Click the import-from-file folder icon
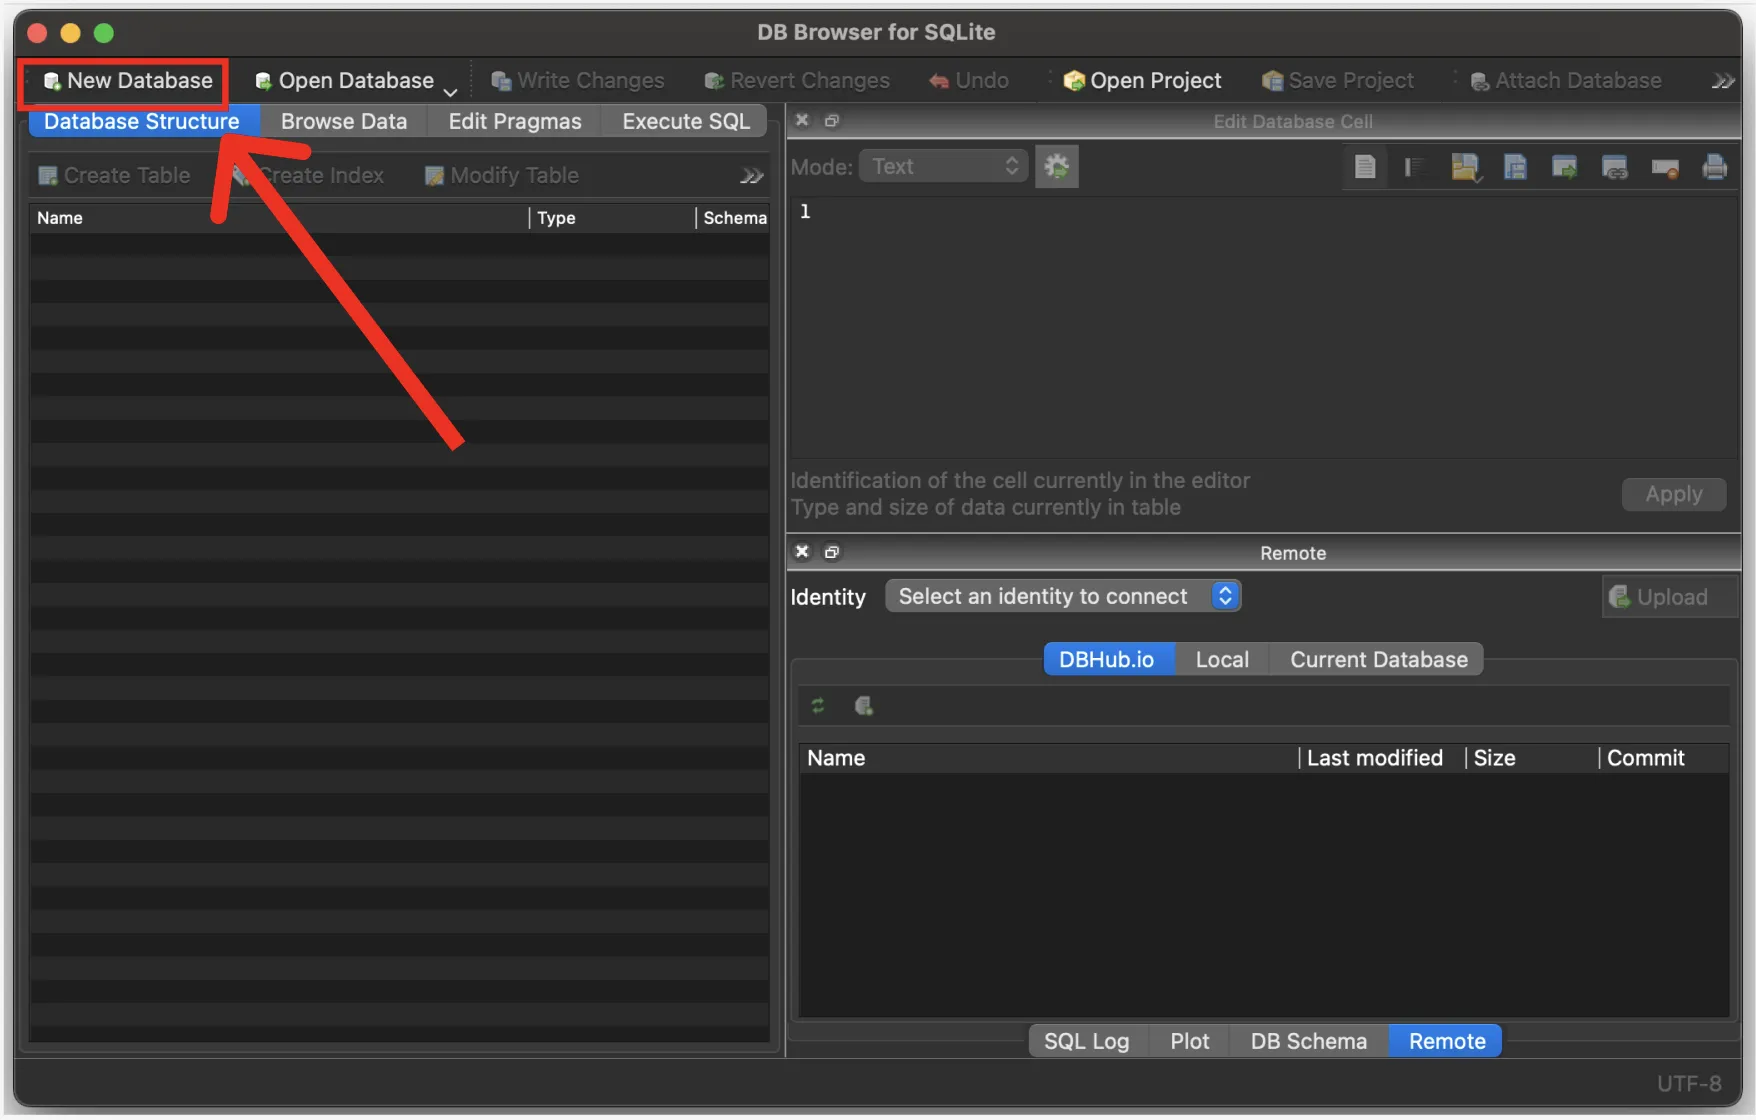 [1465, 167]
